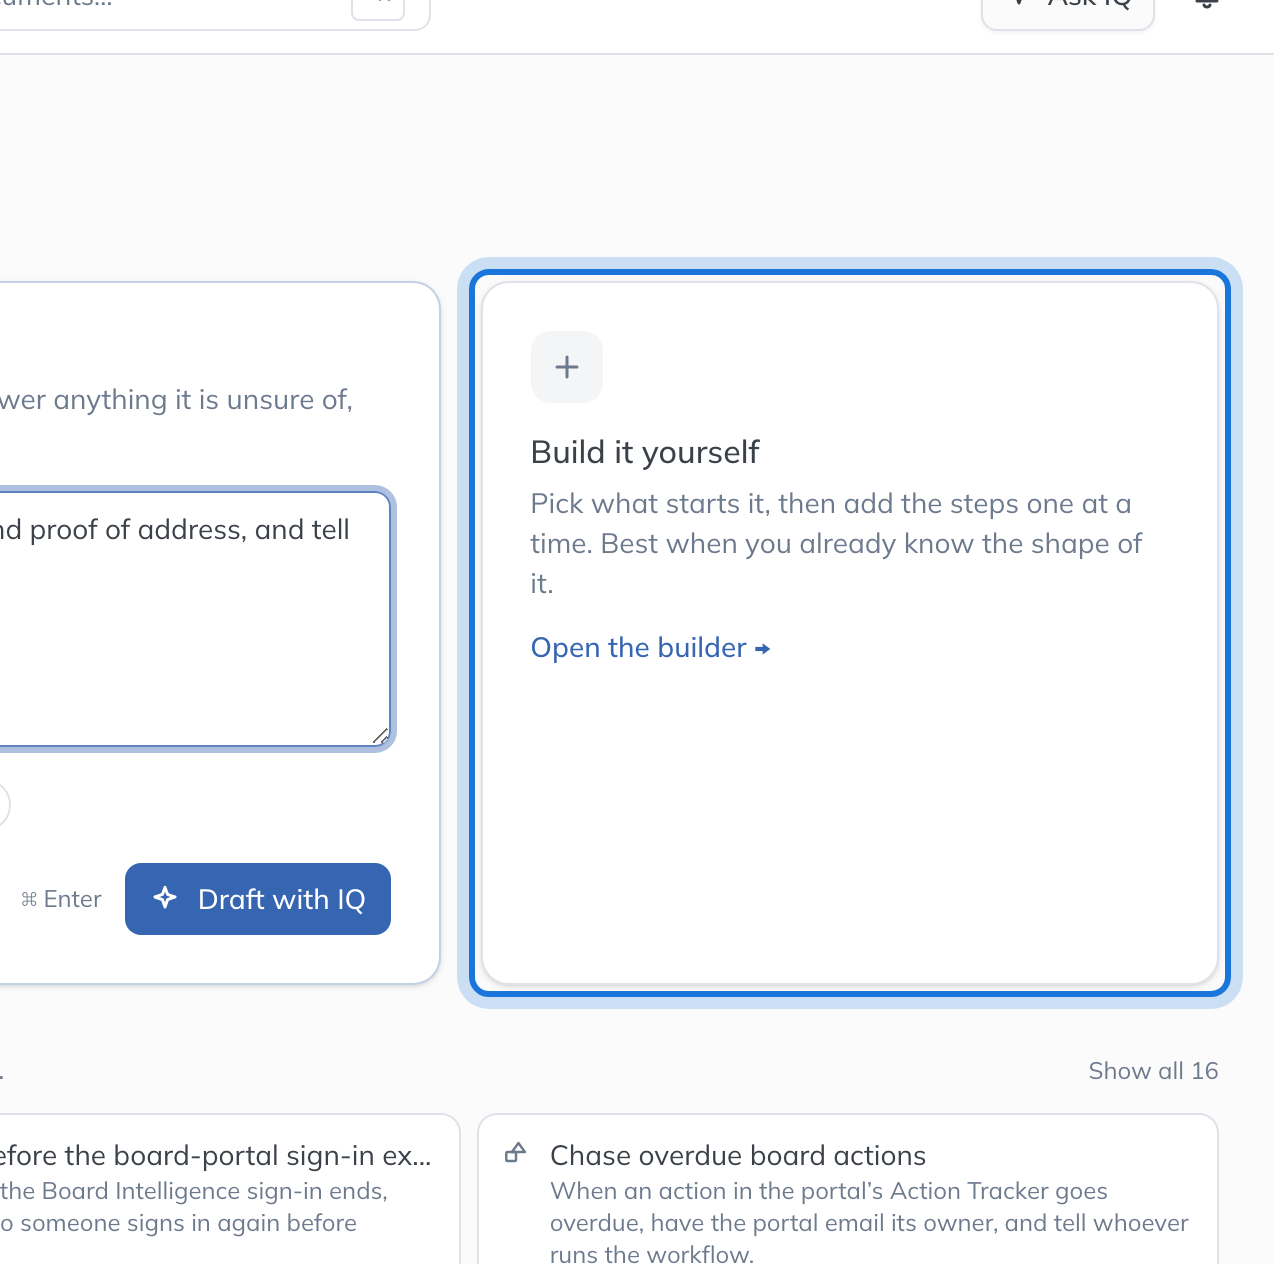Click Draft with IQ button

coord(258,899)
